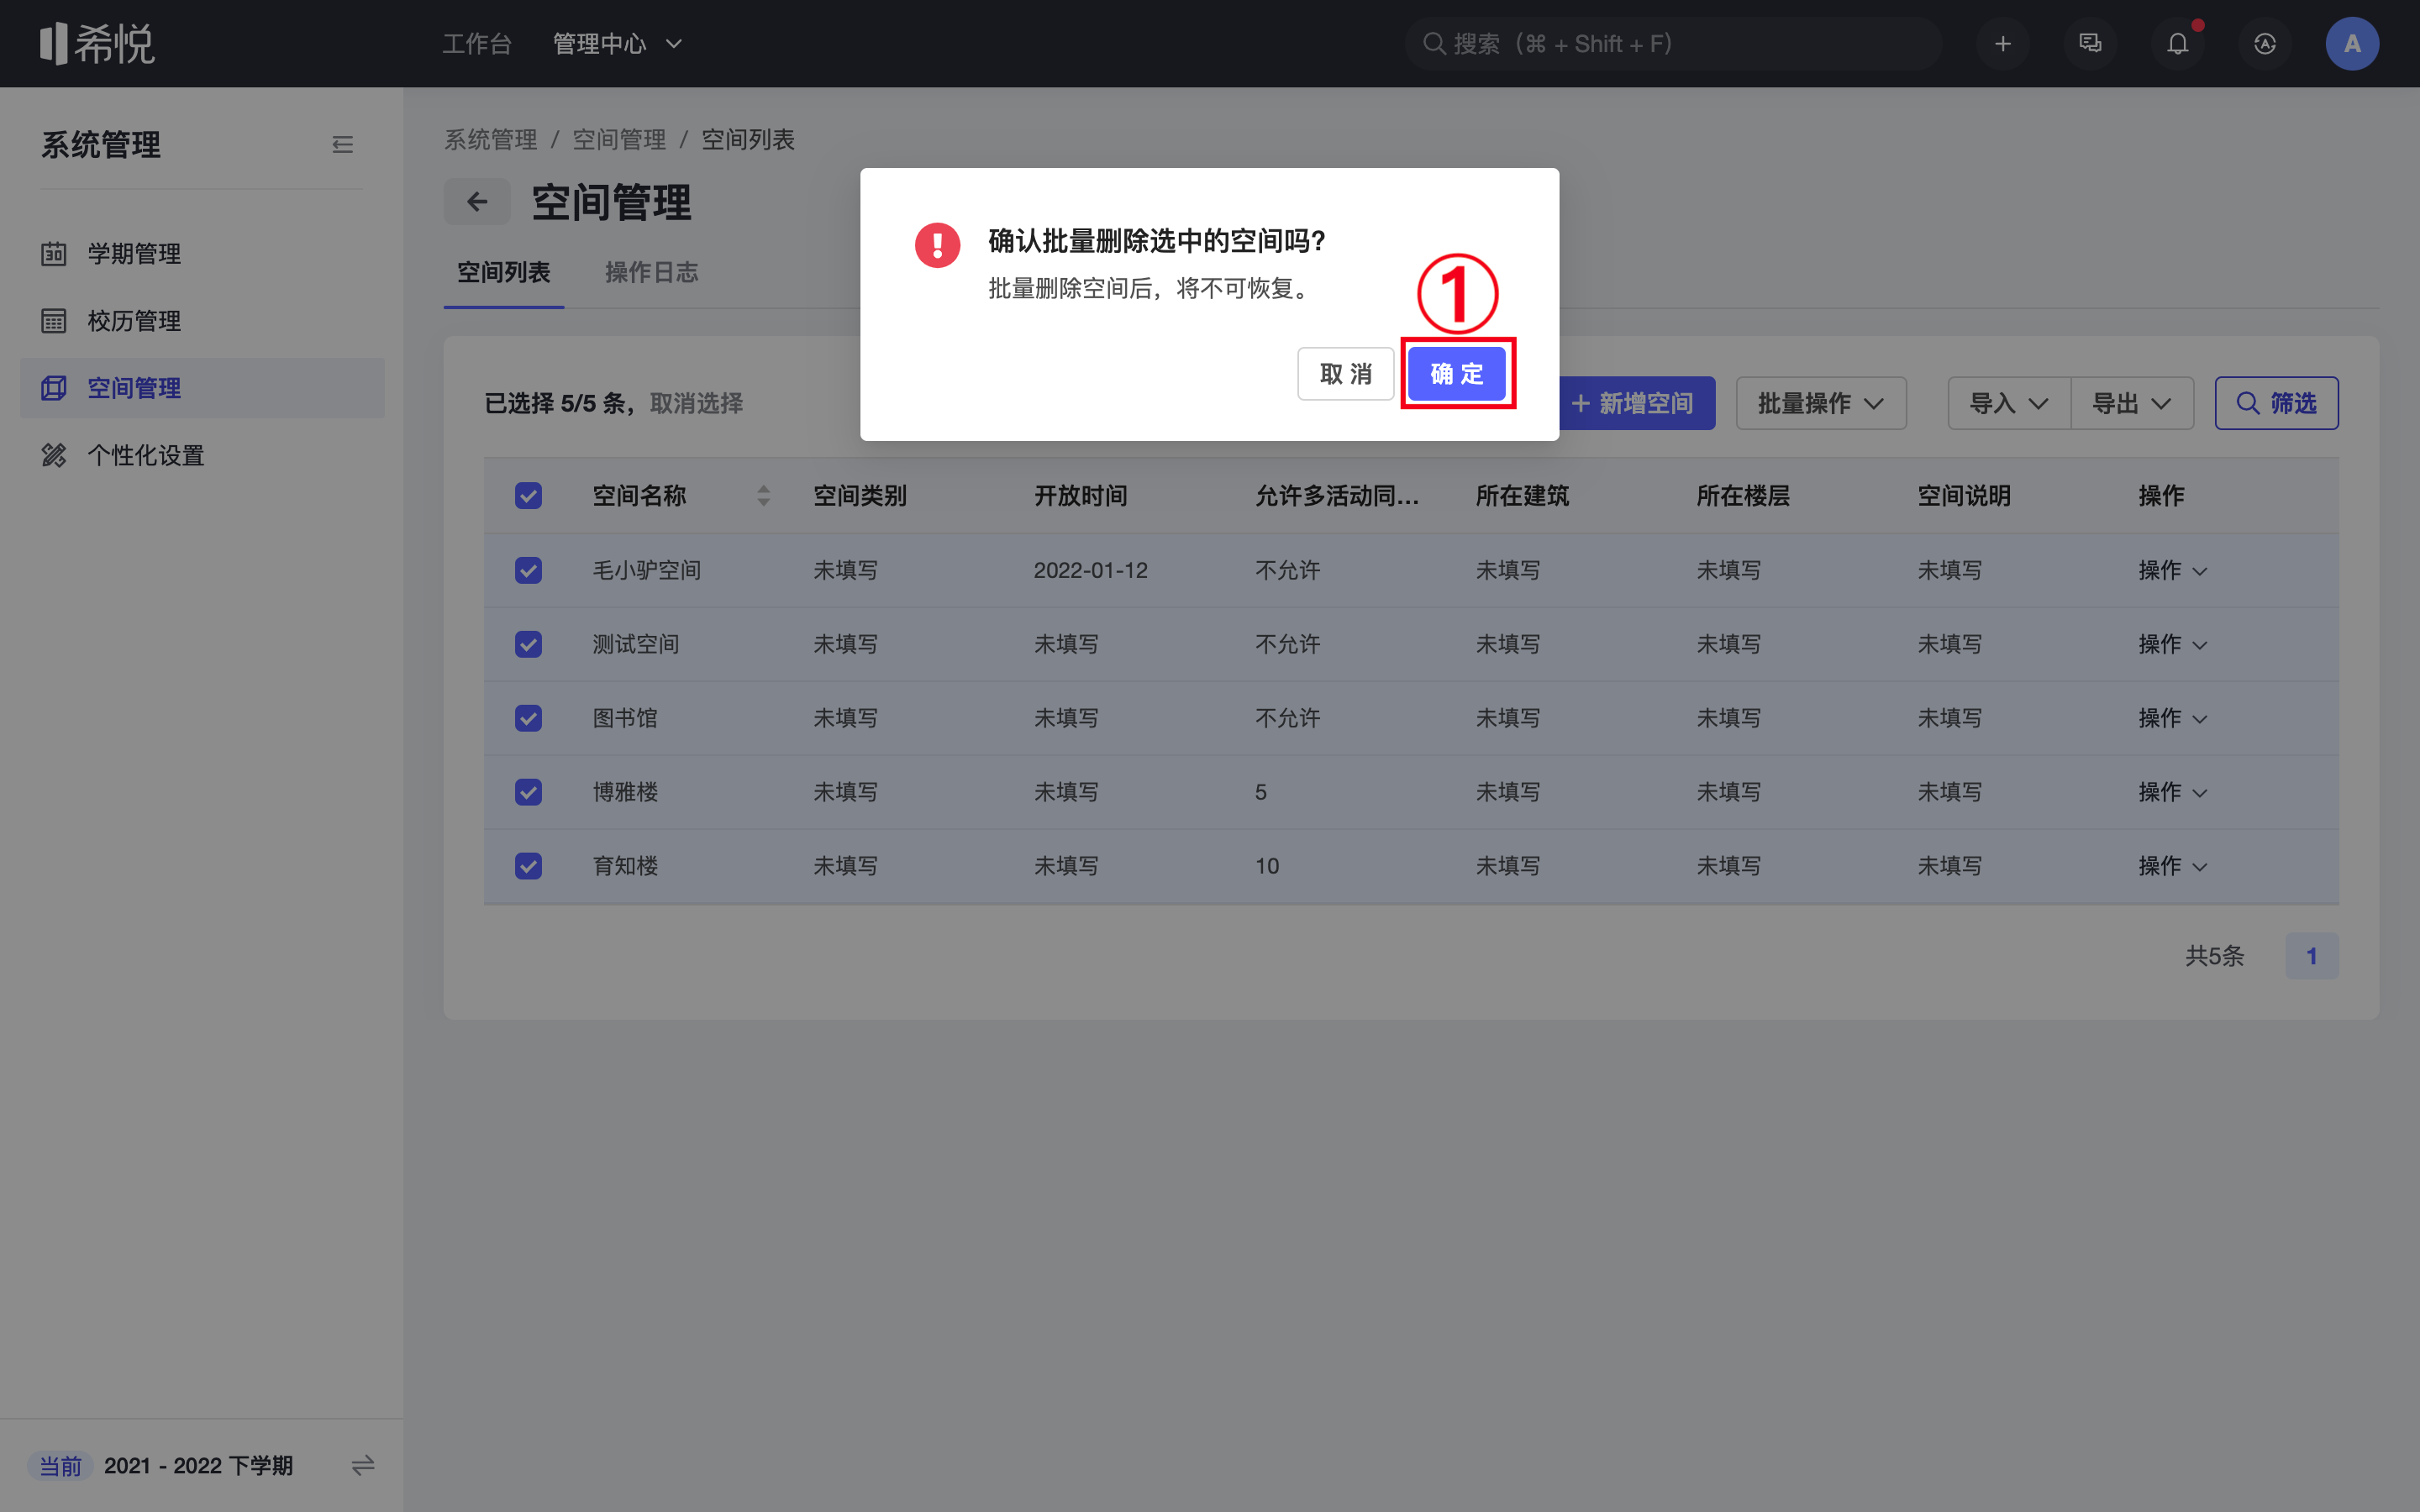Uncheck the 博雅楼 row checkbox
This screenshot has height=1512, width=2420.
point(528,792)
